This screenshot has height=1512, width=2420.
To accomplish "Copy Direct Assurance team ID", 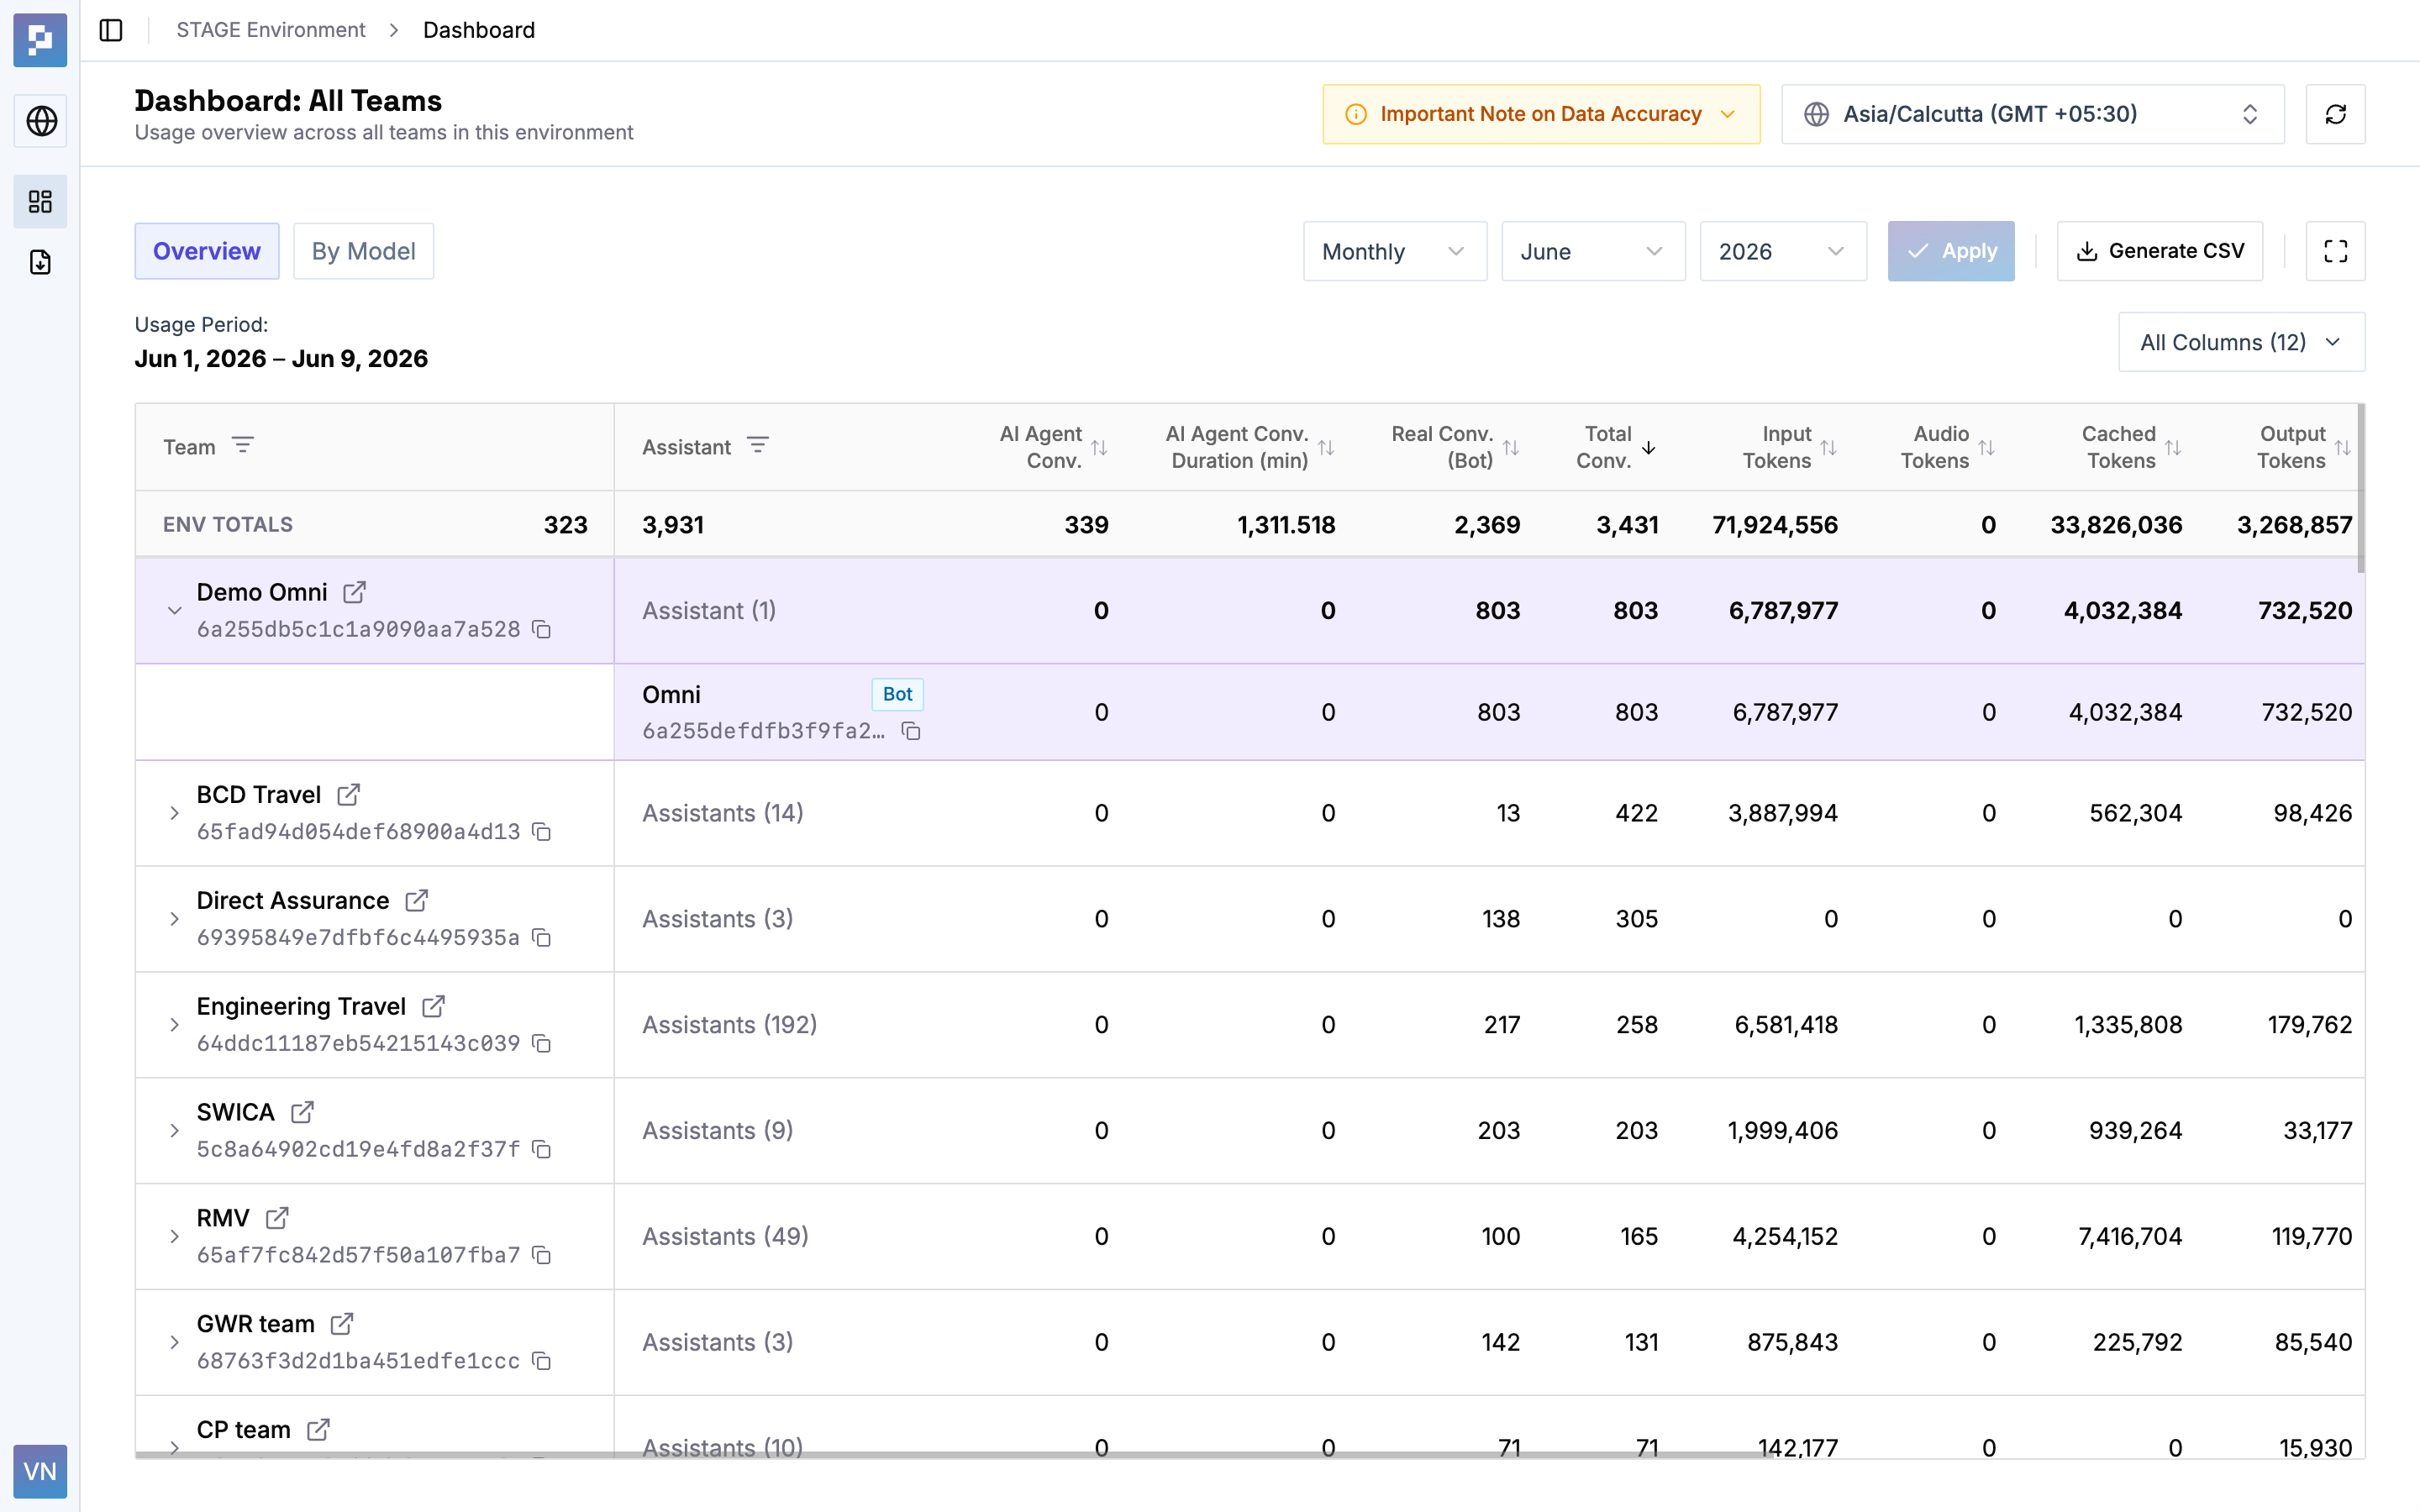I will [542, 938].
